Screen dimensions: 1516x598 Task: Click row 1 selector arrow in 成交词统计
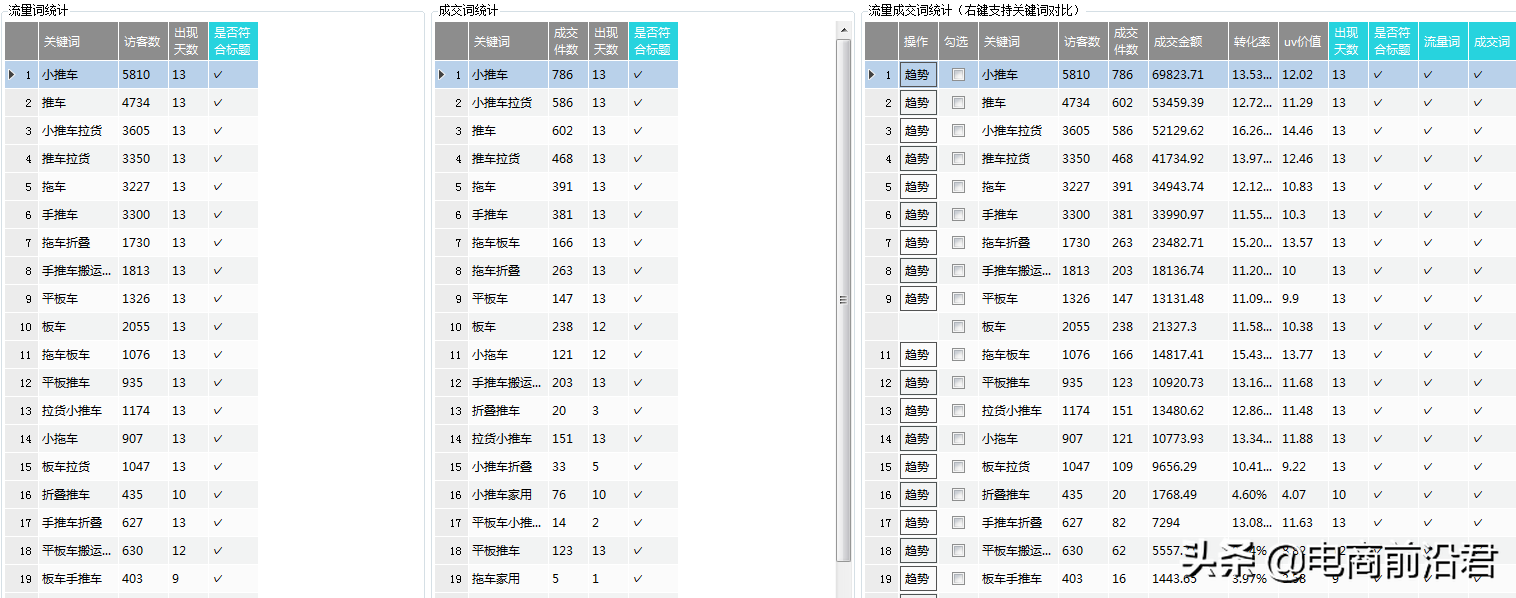pyautogui.click(x=441, y=75)
